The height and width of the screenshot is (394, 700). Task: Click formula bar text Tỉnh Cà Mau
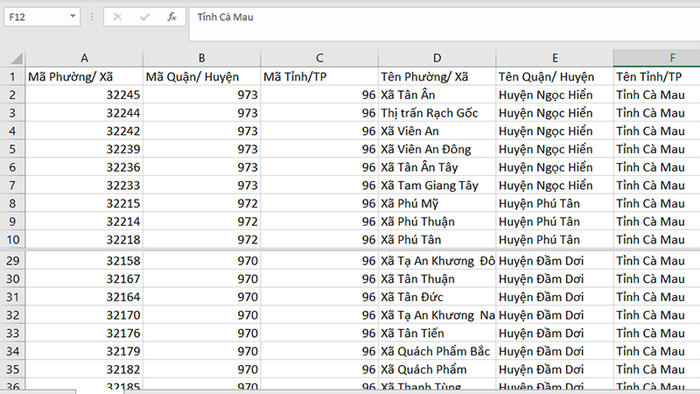click(225, 17)
